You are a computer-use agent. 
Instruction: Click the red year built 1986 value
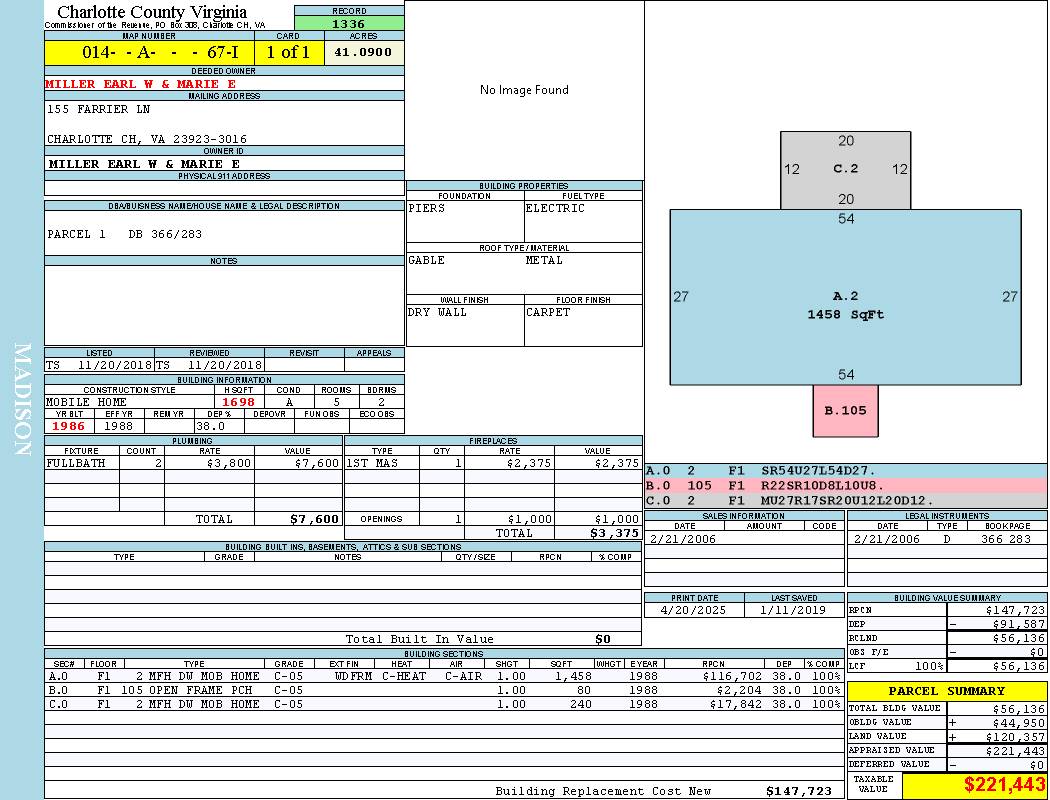click(70, 426)
